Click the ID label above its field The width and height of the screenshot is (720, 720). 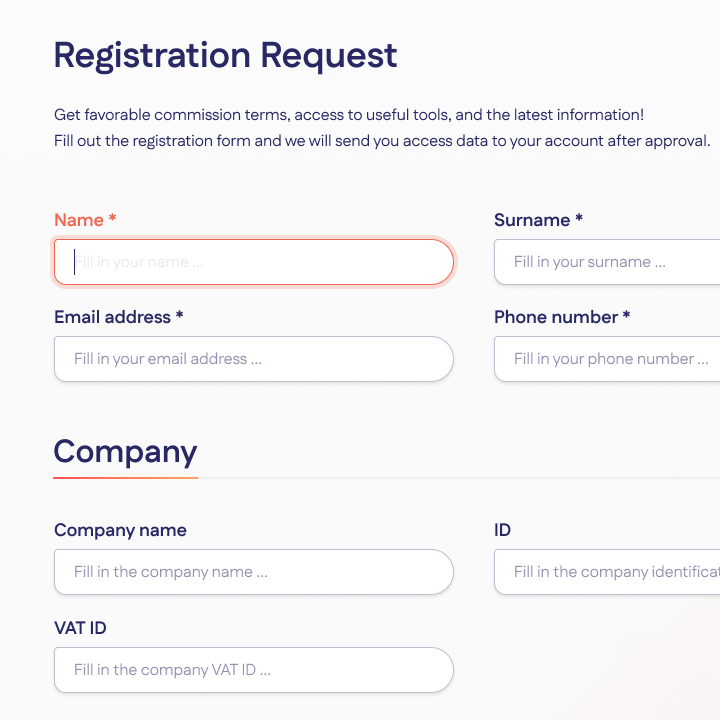click(502, 530)
